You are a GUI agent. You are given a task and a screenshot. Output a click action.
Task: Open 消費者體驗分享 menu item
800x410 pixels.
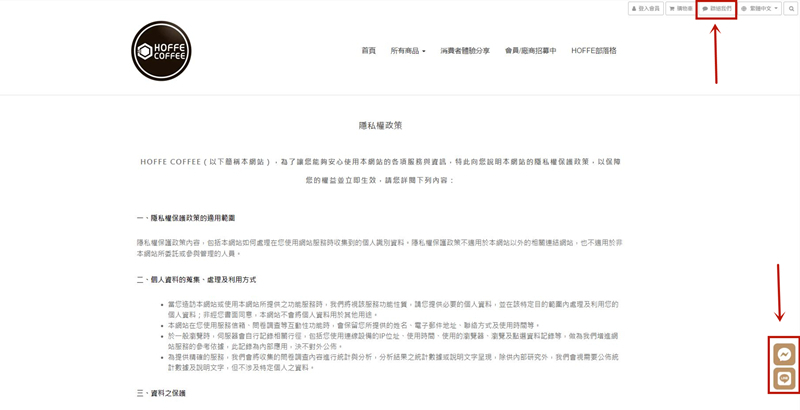coord(465,50)
